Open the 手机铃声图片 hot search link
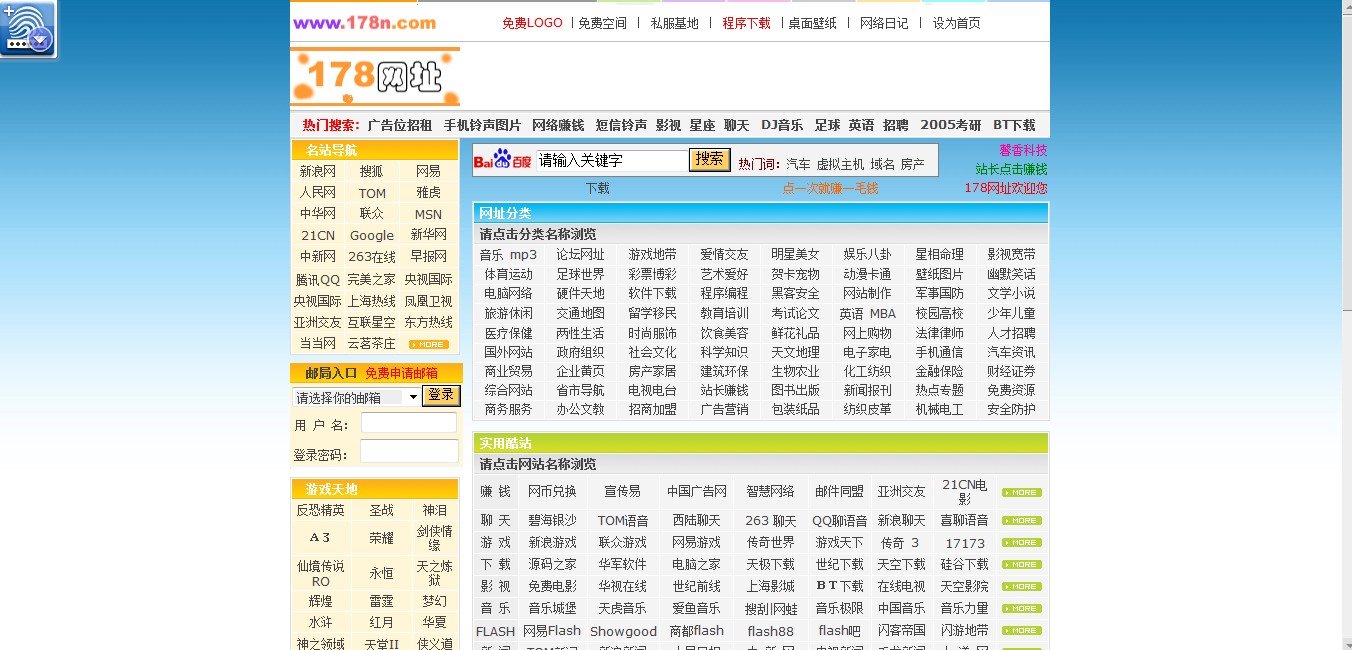Image resolution: width=1352 pixels, height=650 pixels. click(x=482, y=125)
